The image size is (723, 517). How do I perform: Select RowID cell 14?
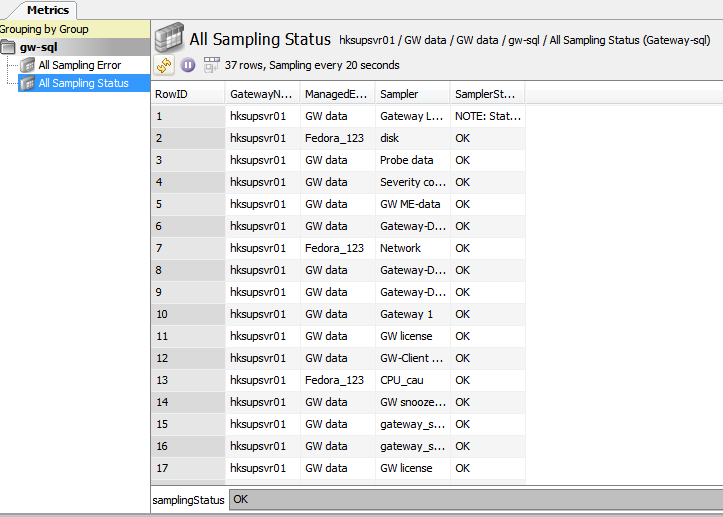click(x=188, y=402)
